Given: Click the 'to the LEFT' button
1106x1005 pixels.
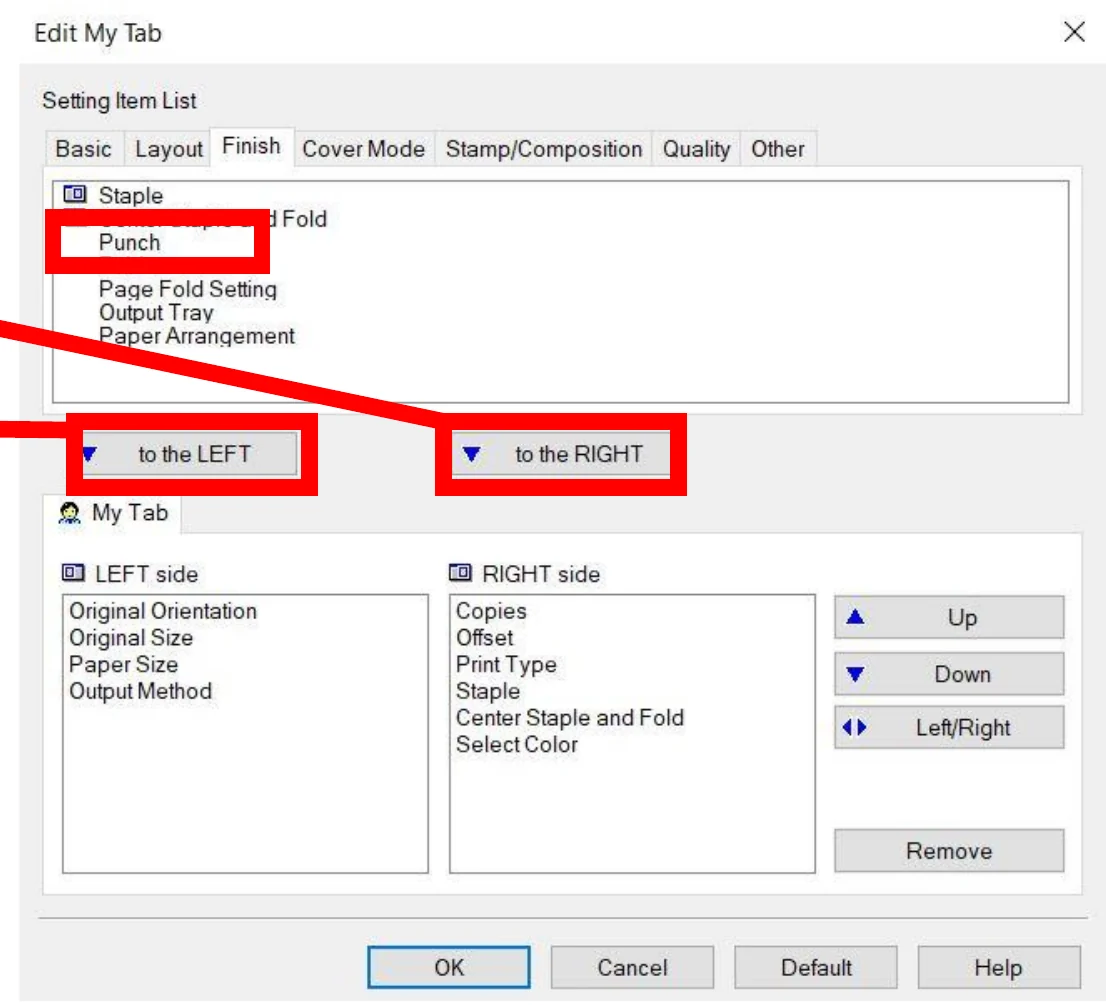Looking at the screenshot, I should point(190,453).
